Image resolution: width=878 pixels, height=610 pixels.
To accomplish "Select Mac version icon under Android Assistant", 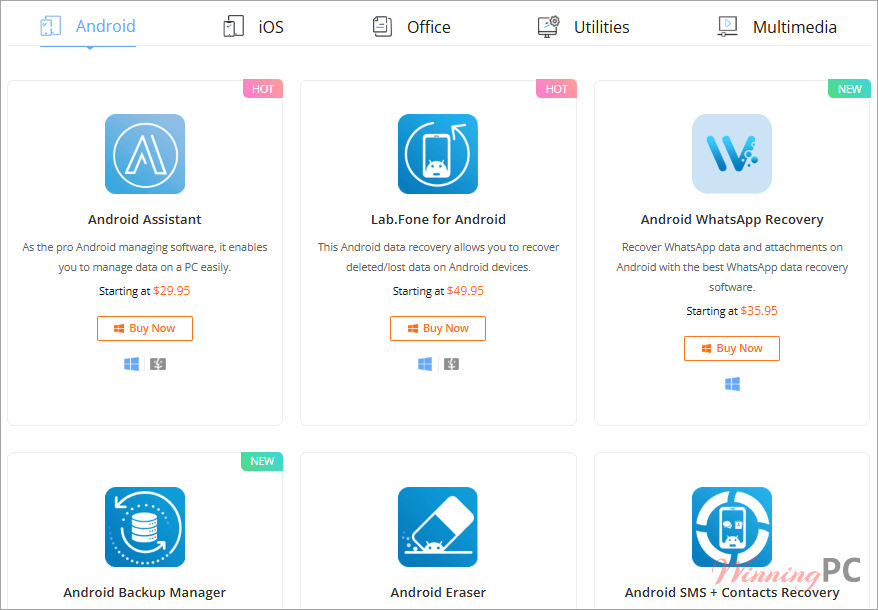I will 158,364.
